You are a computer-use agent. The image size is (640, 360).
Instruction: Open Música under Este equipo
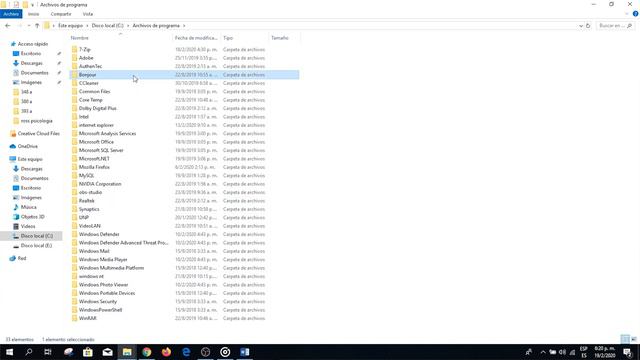click(29, 207)
